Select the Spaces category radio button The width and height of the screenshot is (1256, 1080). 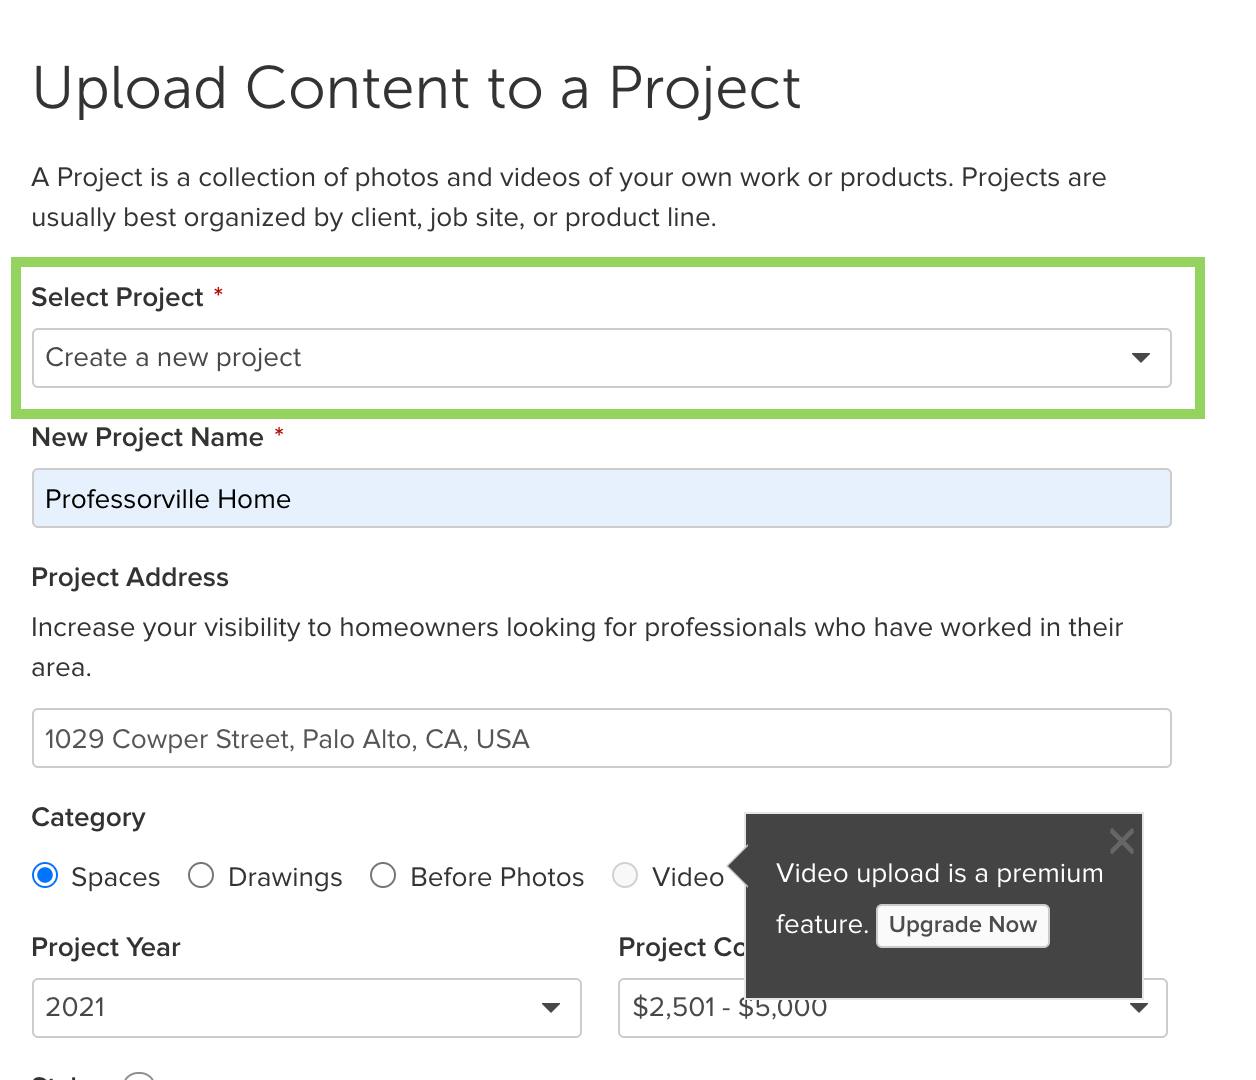[x=45, y=876]
